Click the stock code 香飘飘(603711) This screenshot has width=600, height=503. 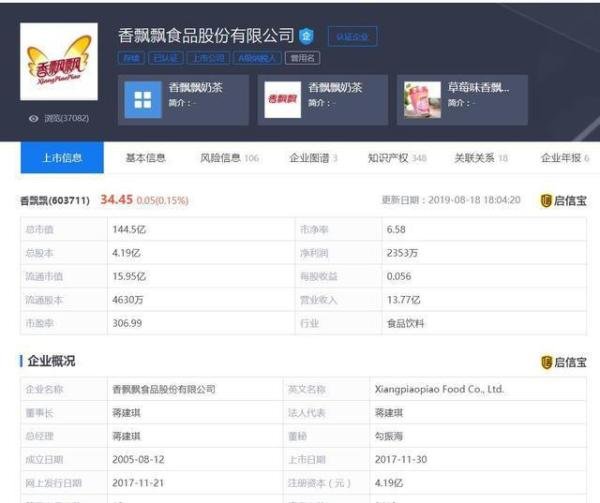pyautogui.click(x=55, y=200)
